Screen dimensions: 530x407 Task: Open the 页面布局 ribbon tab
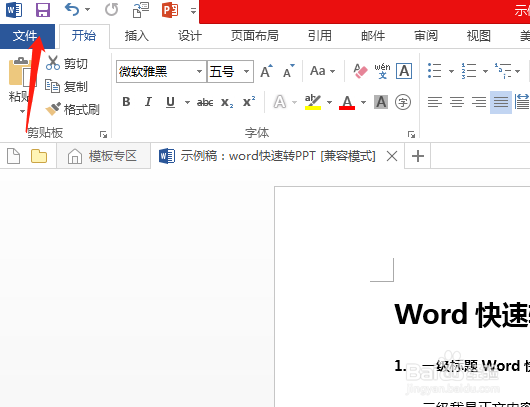pyautogui.click(x=255, y=36)
